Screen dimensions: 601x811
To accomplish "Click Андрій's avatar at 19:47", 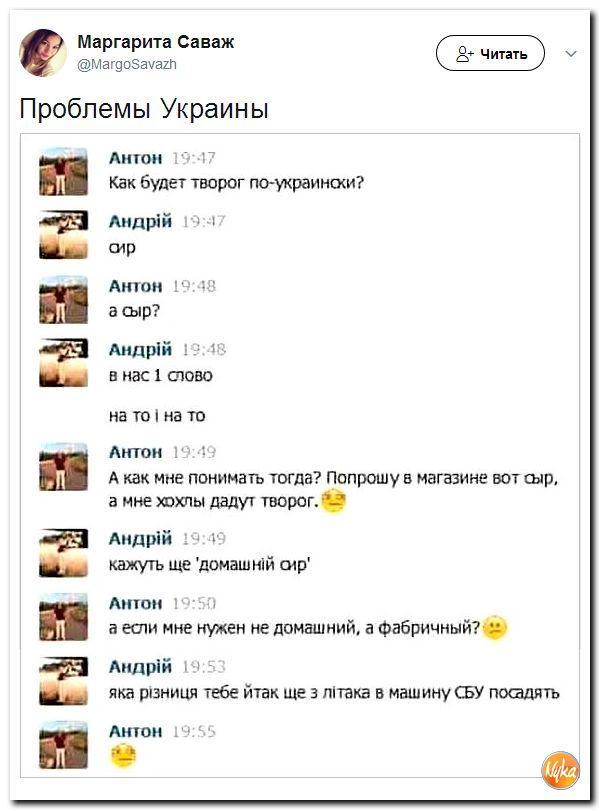I will [64, 234].
